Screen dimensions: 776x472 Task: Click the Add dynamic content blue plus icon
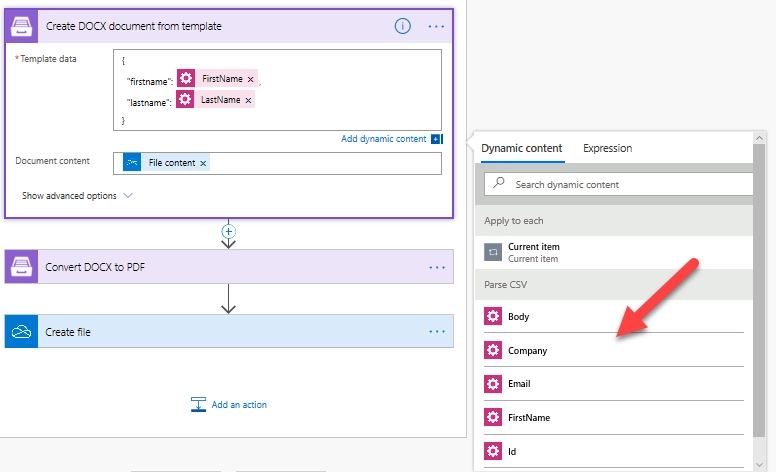(x=436, y=139)
